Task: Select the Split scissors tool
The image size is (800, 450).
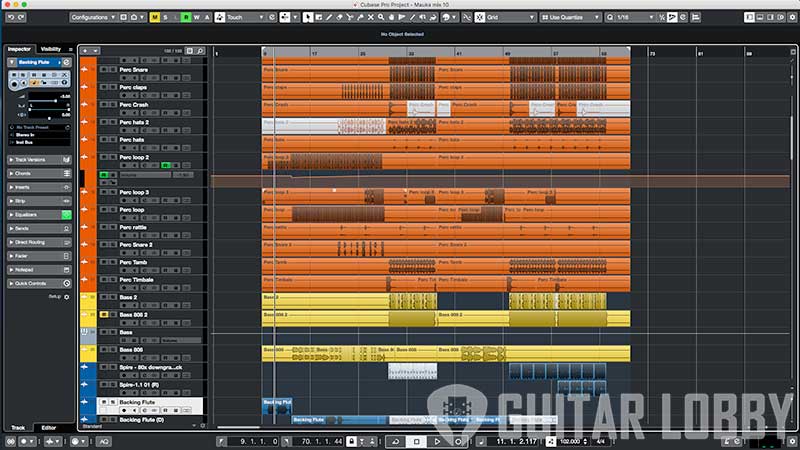Action: click(349, 17)
